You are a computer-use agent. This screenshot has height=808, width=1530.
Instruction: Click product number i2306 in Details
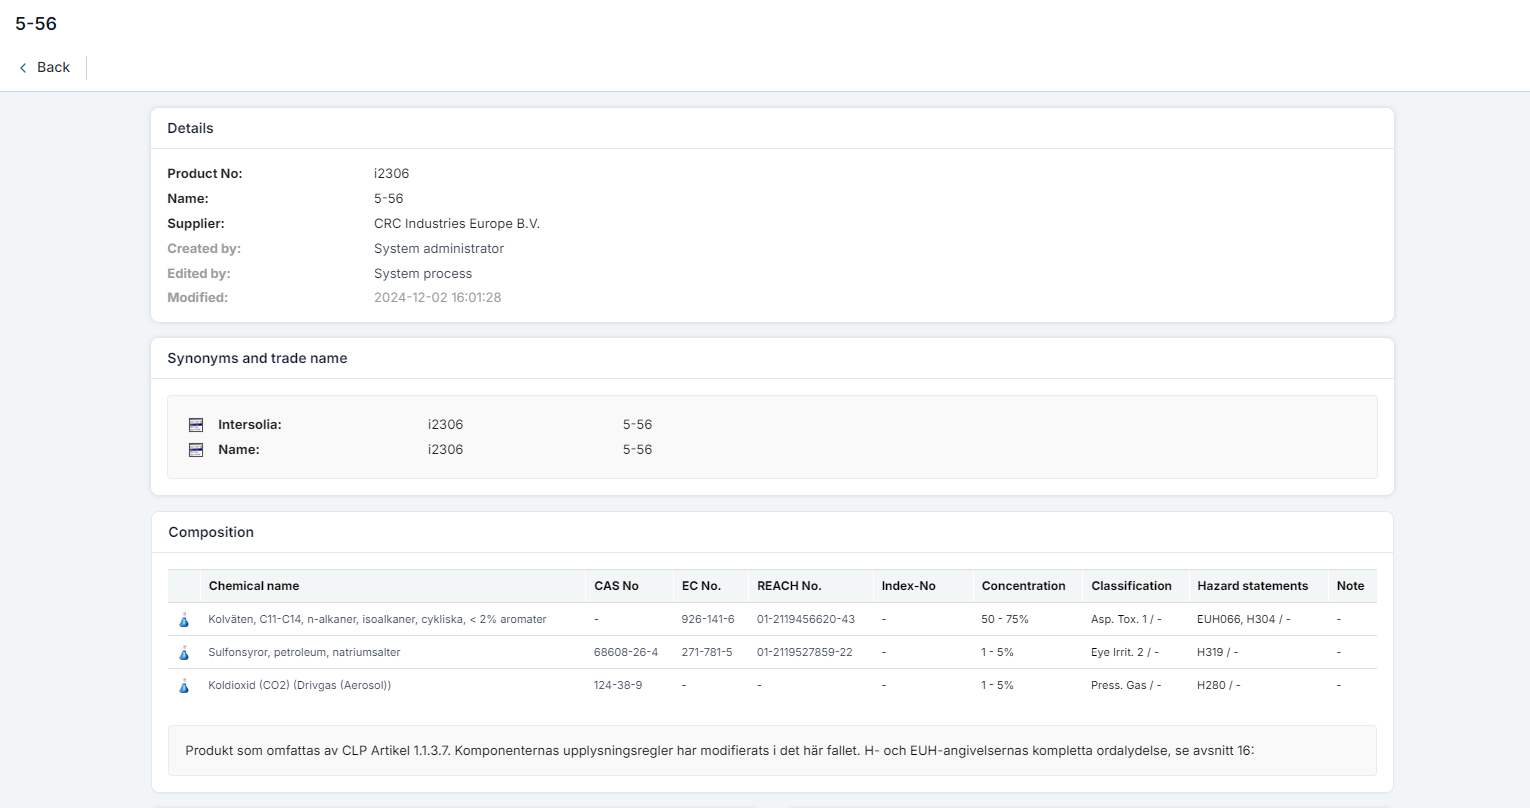(x=391, y=173)
